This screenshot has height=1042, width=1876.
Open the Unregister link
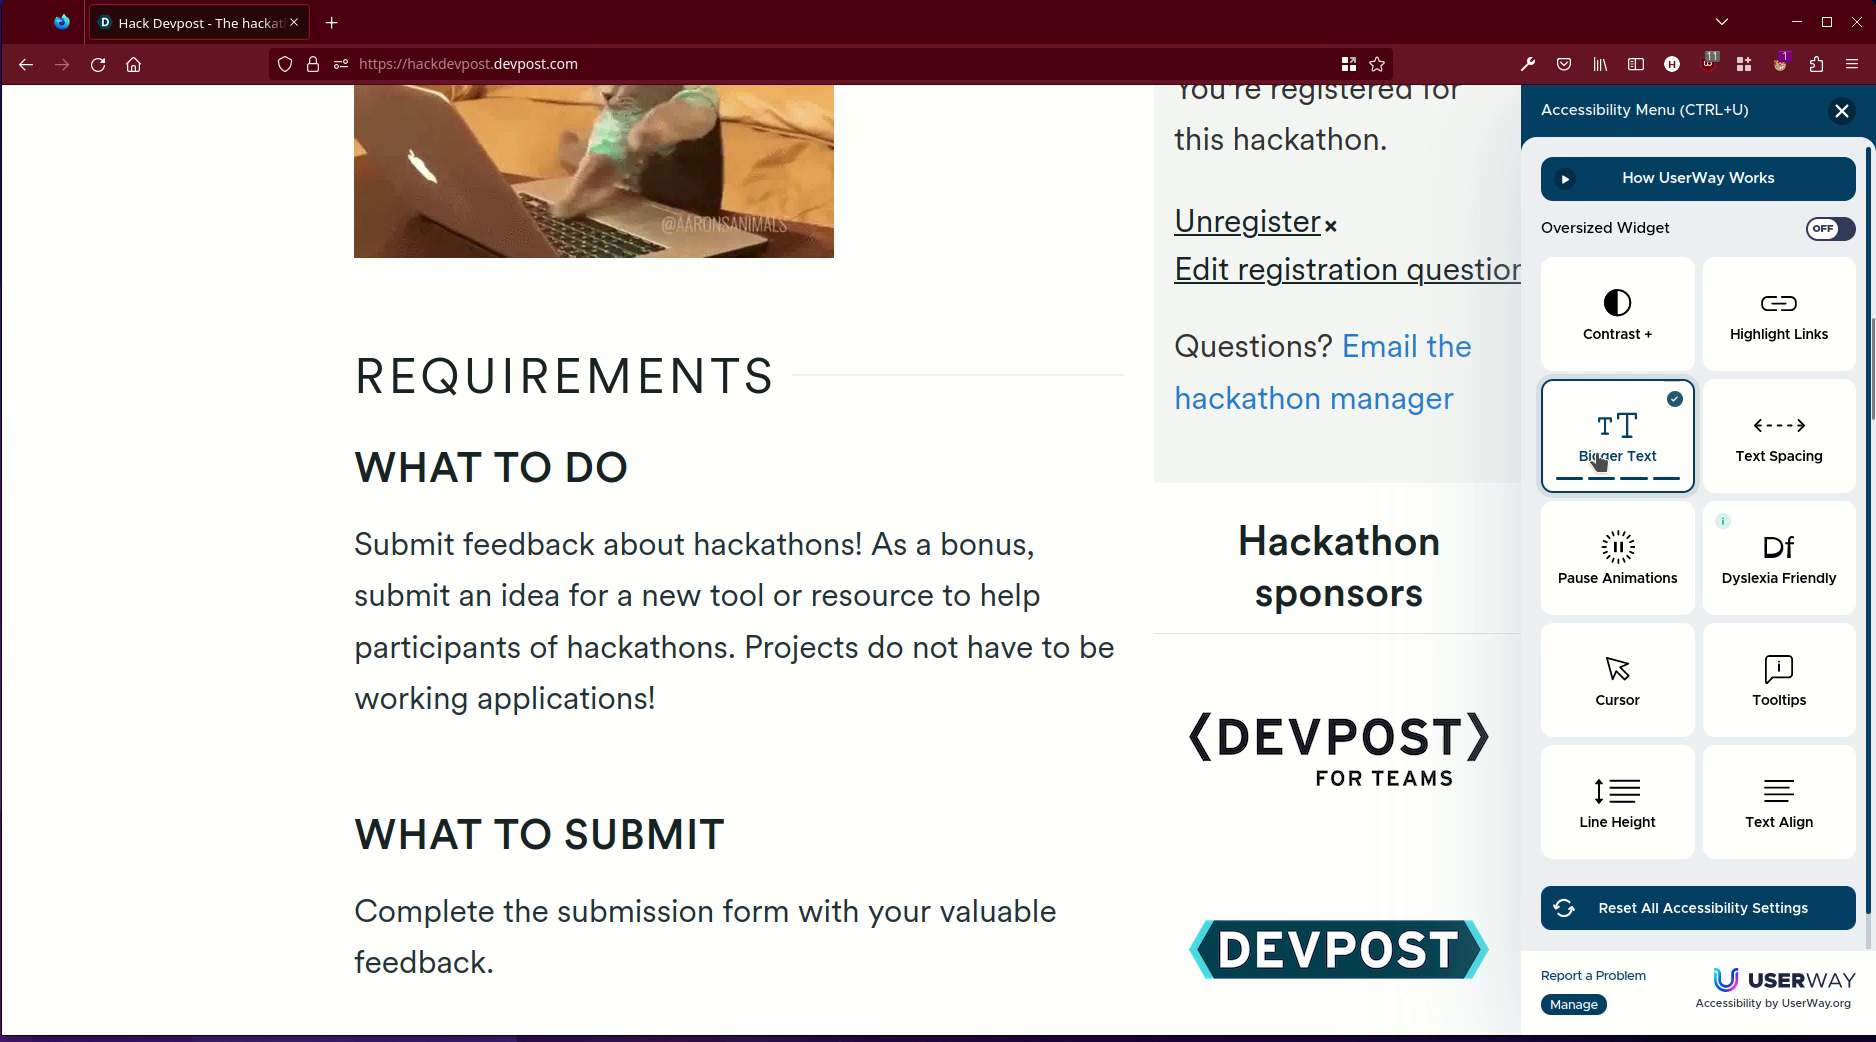coord(1246,221)
